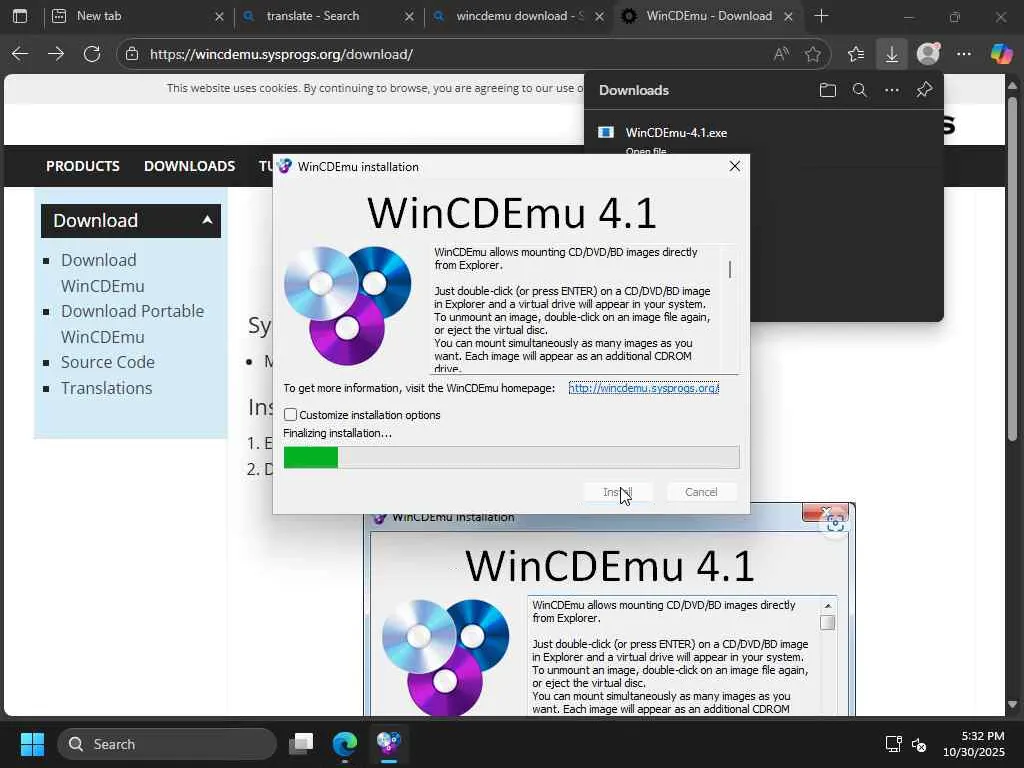The image size is (1024, 768).
Task: Click the screenshot capture icon on the lower WinCDEmu preview image
Action: [835, 522]
